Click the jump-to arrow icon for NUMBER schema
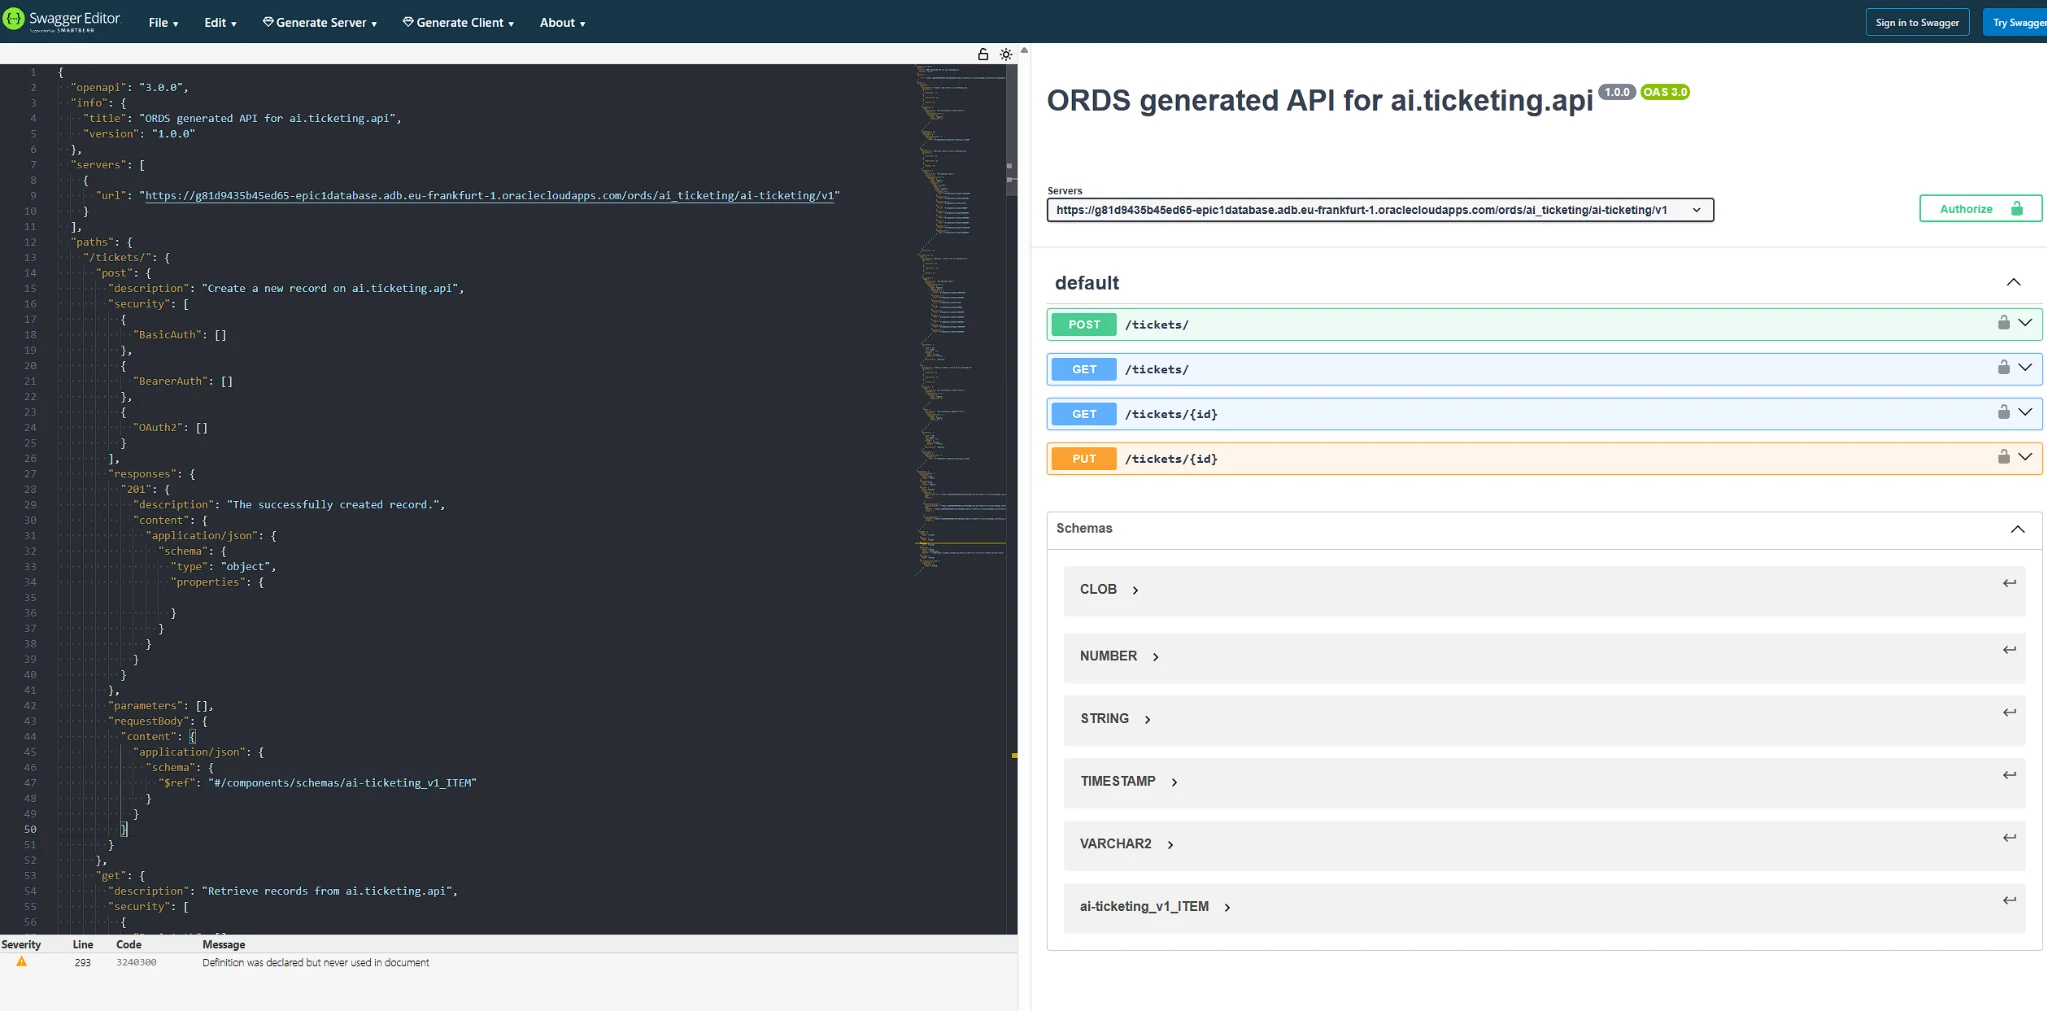The image size is (2047, 1011). pyautogui.click(x=2009, y=650)
